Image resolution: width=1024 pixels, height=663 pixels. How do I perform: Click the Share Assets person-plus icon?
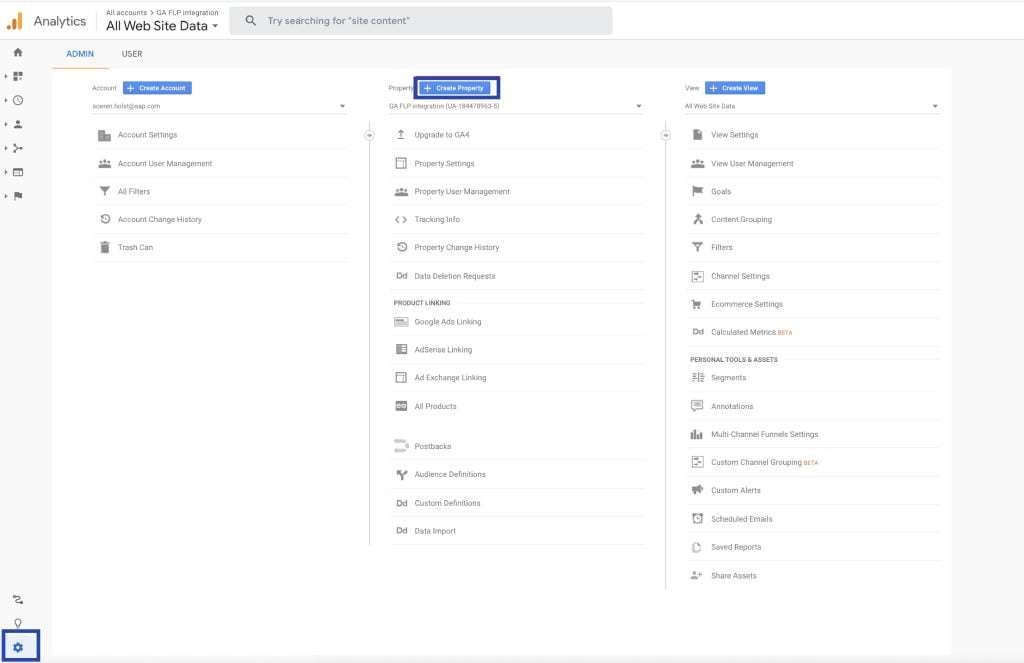coord(697,575)
